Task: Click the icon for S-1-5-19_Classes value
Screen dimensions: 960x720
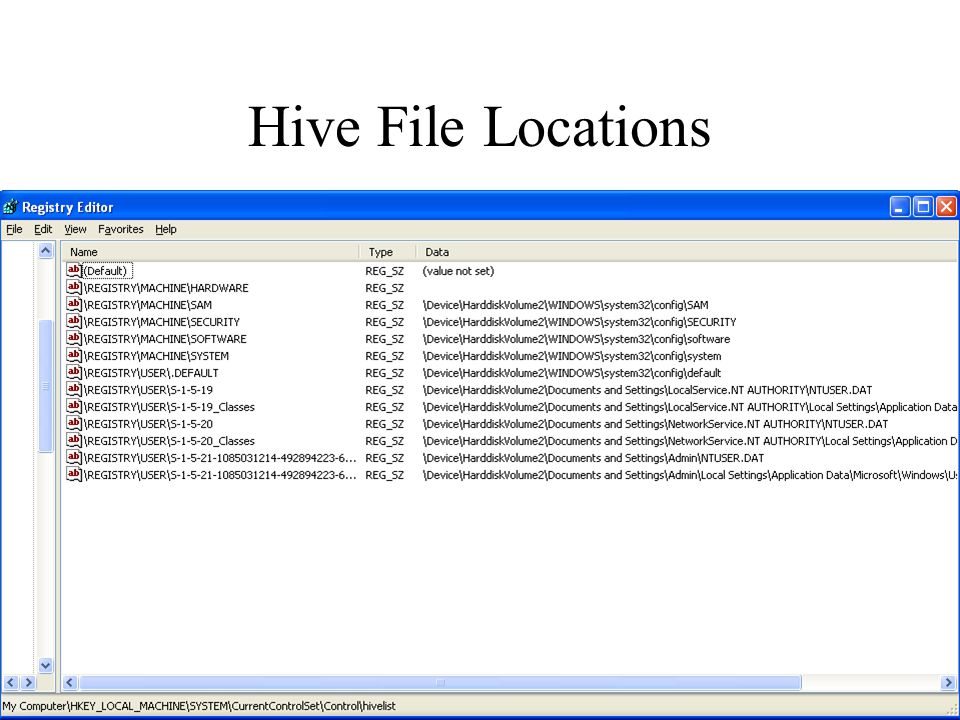Action: tap(73, 407)
